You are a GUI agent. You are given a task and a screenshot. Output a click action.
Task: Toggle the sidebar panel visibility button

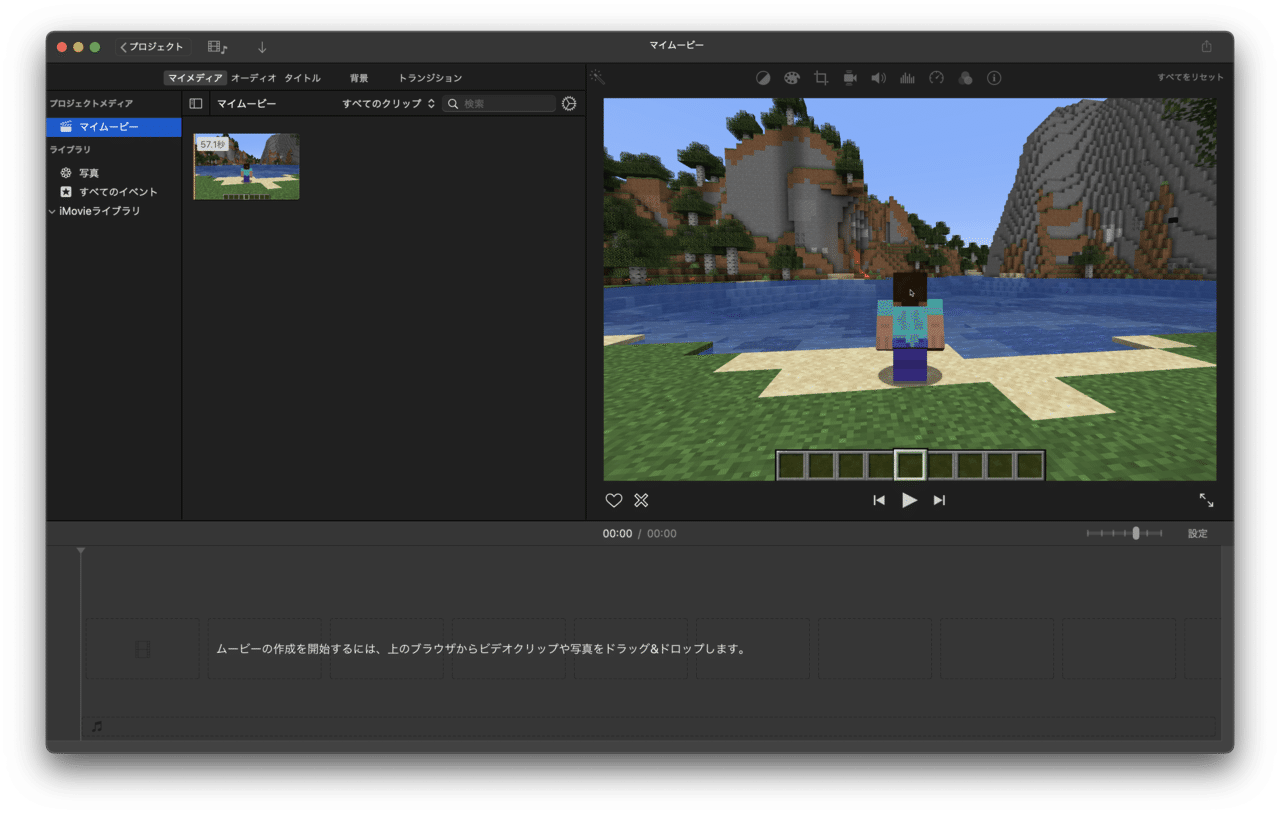[x=195, y=103]
